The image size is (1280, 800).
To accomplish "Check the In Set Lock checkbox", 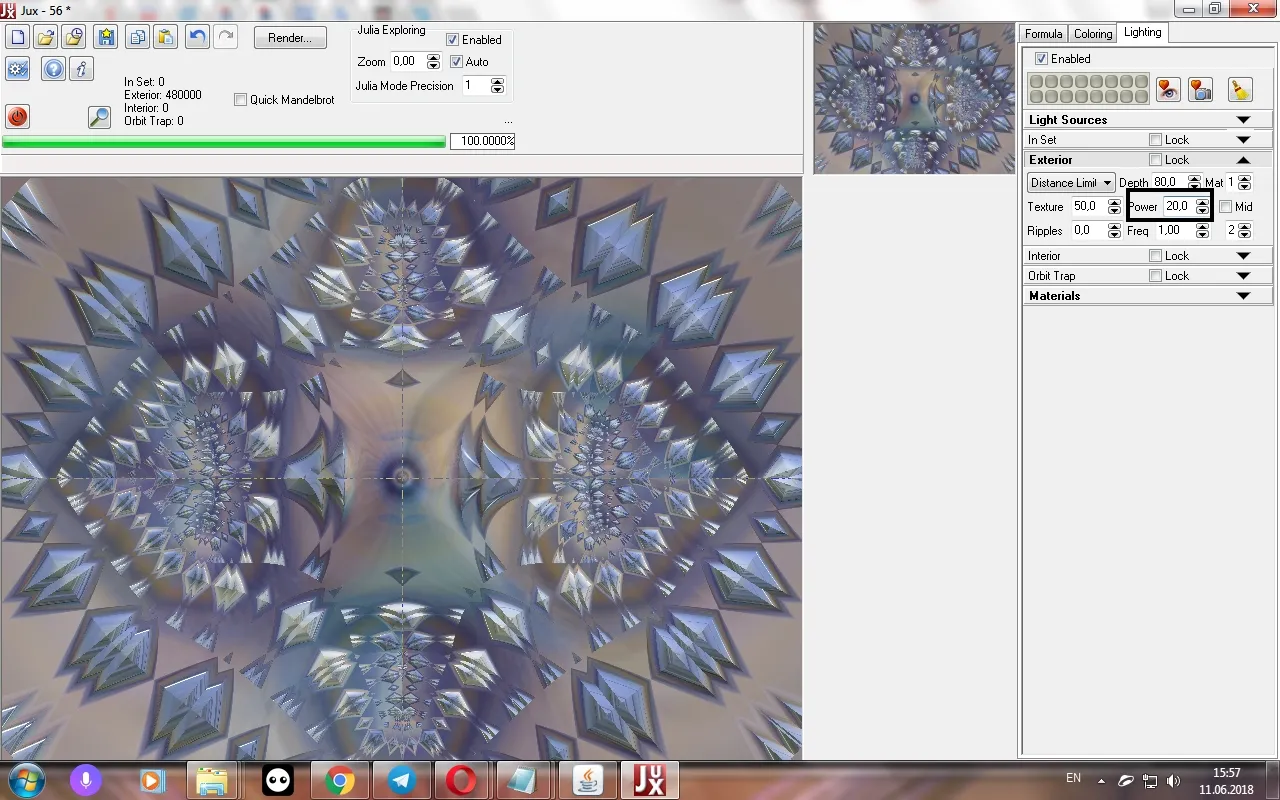I will point(1156,140).
